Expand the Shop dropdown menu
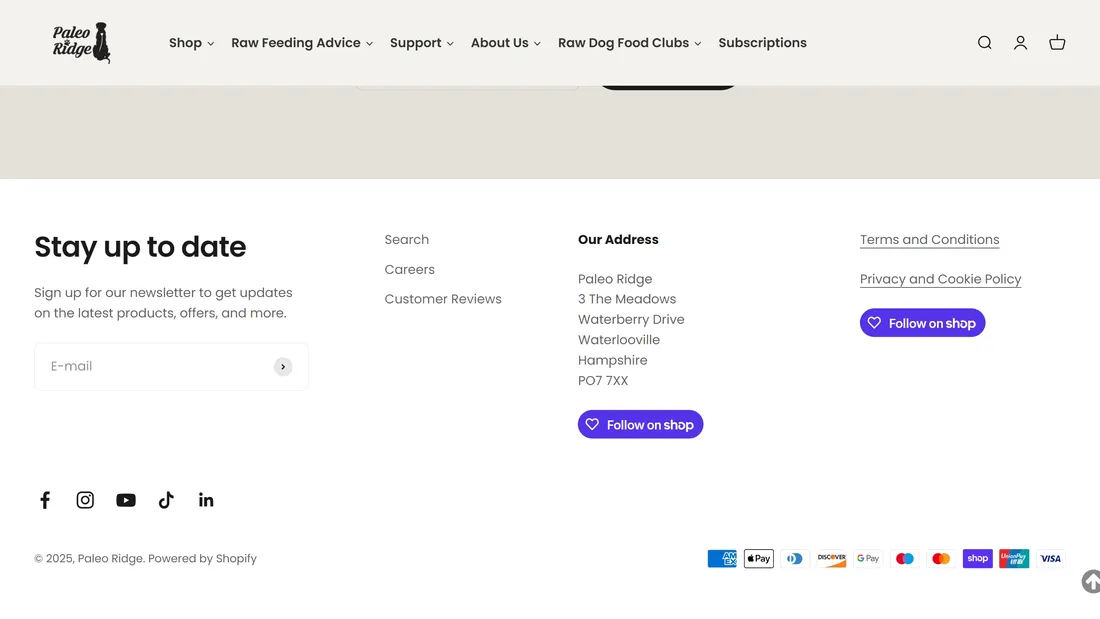Viewport: 1100px width, 619px height. coord(191,43)
